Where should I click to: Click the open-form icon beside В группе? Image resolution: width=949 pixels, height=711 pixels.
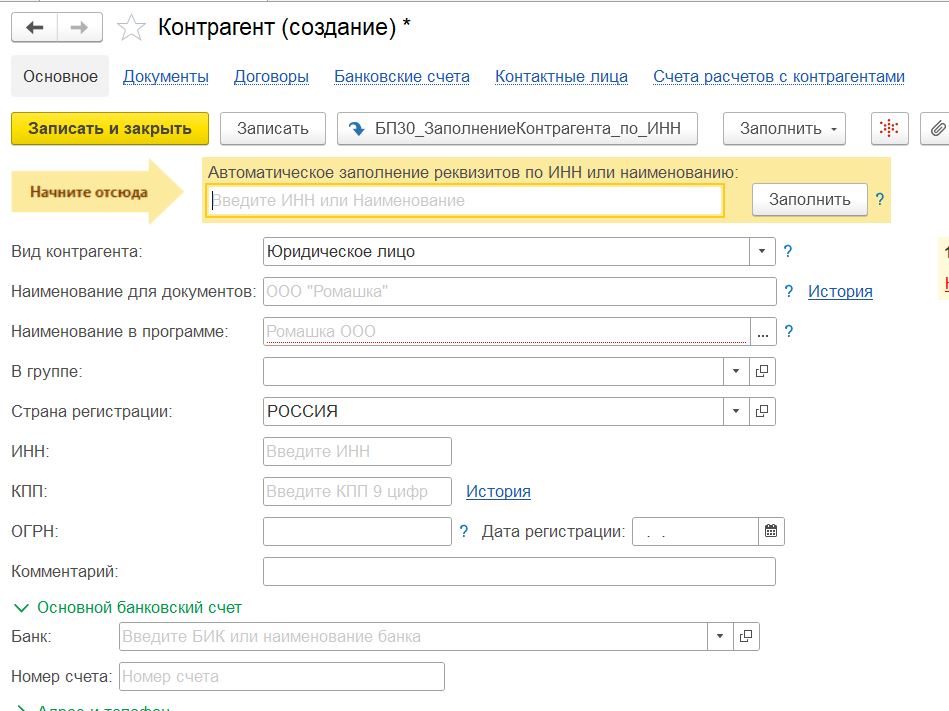coord(762,371)
